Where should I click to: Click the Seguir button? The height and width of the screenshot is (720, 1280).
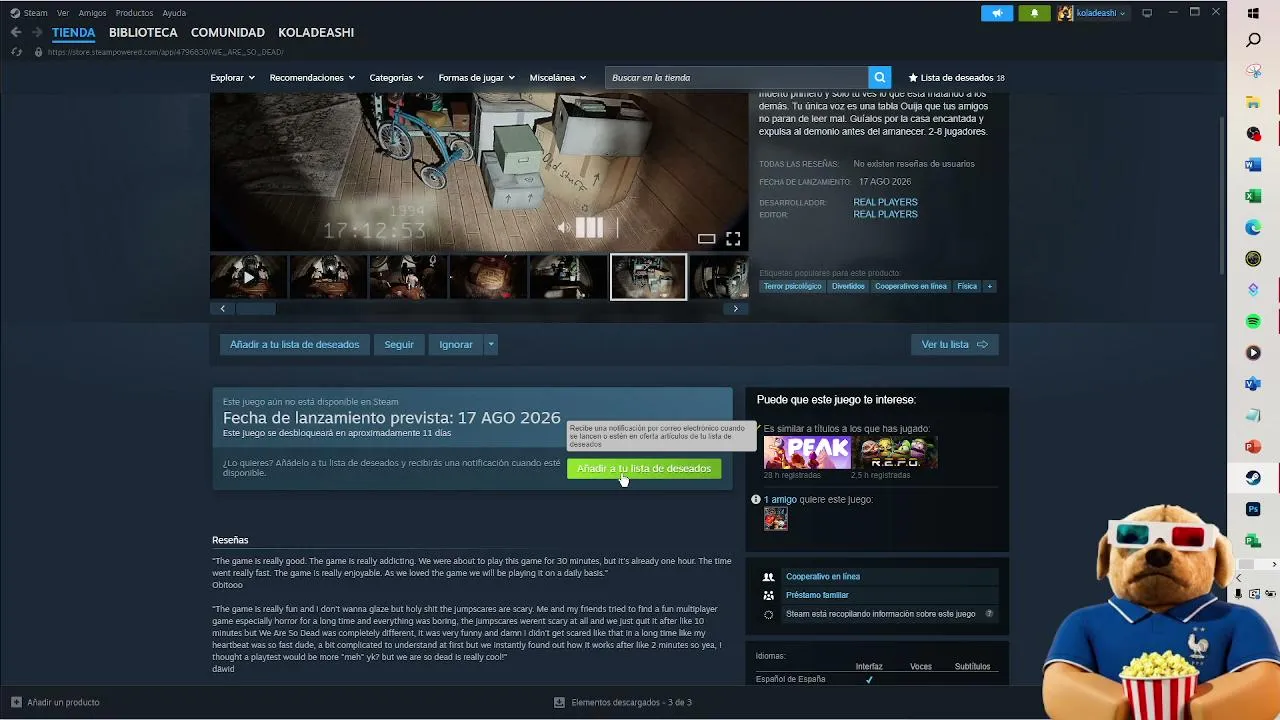[399, 344]
